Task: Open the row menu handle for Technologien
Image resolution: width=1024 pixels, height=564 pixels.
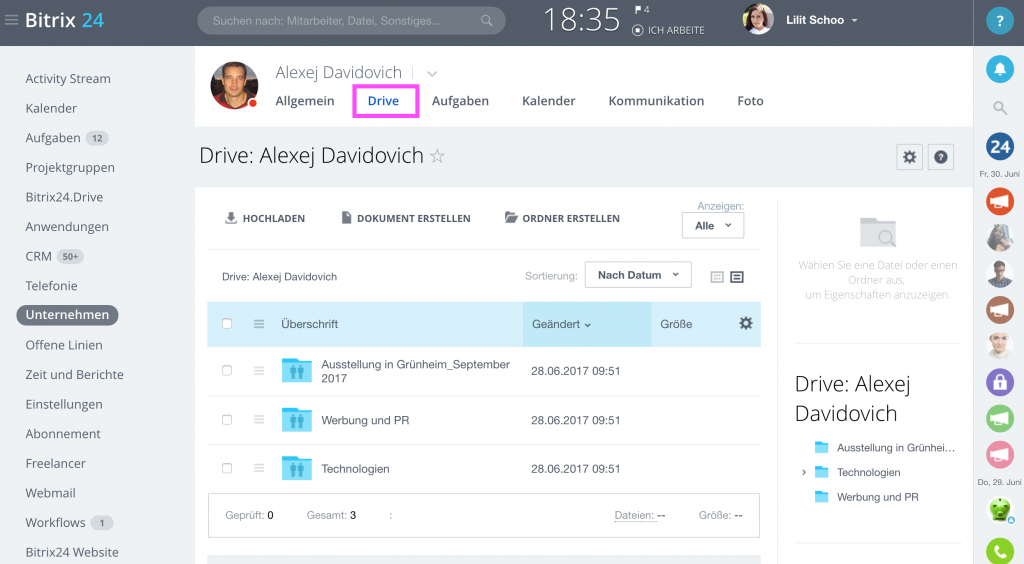Action: coord(259,468)
